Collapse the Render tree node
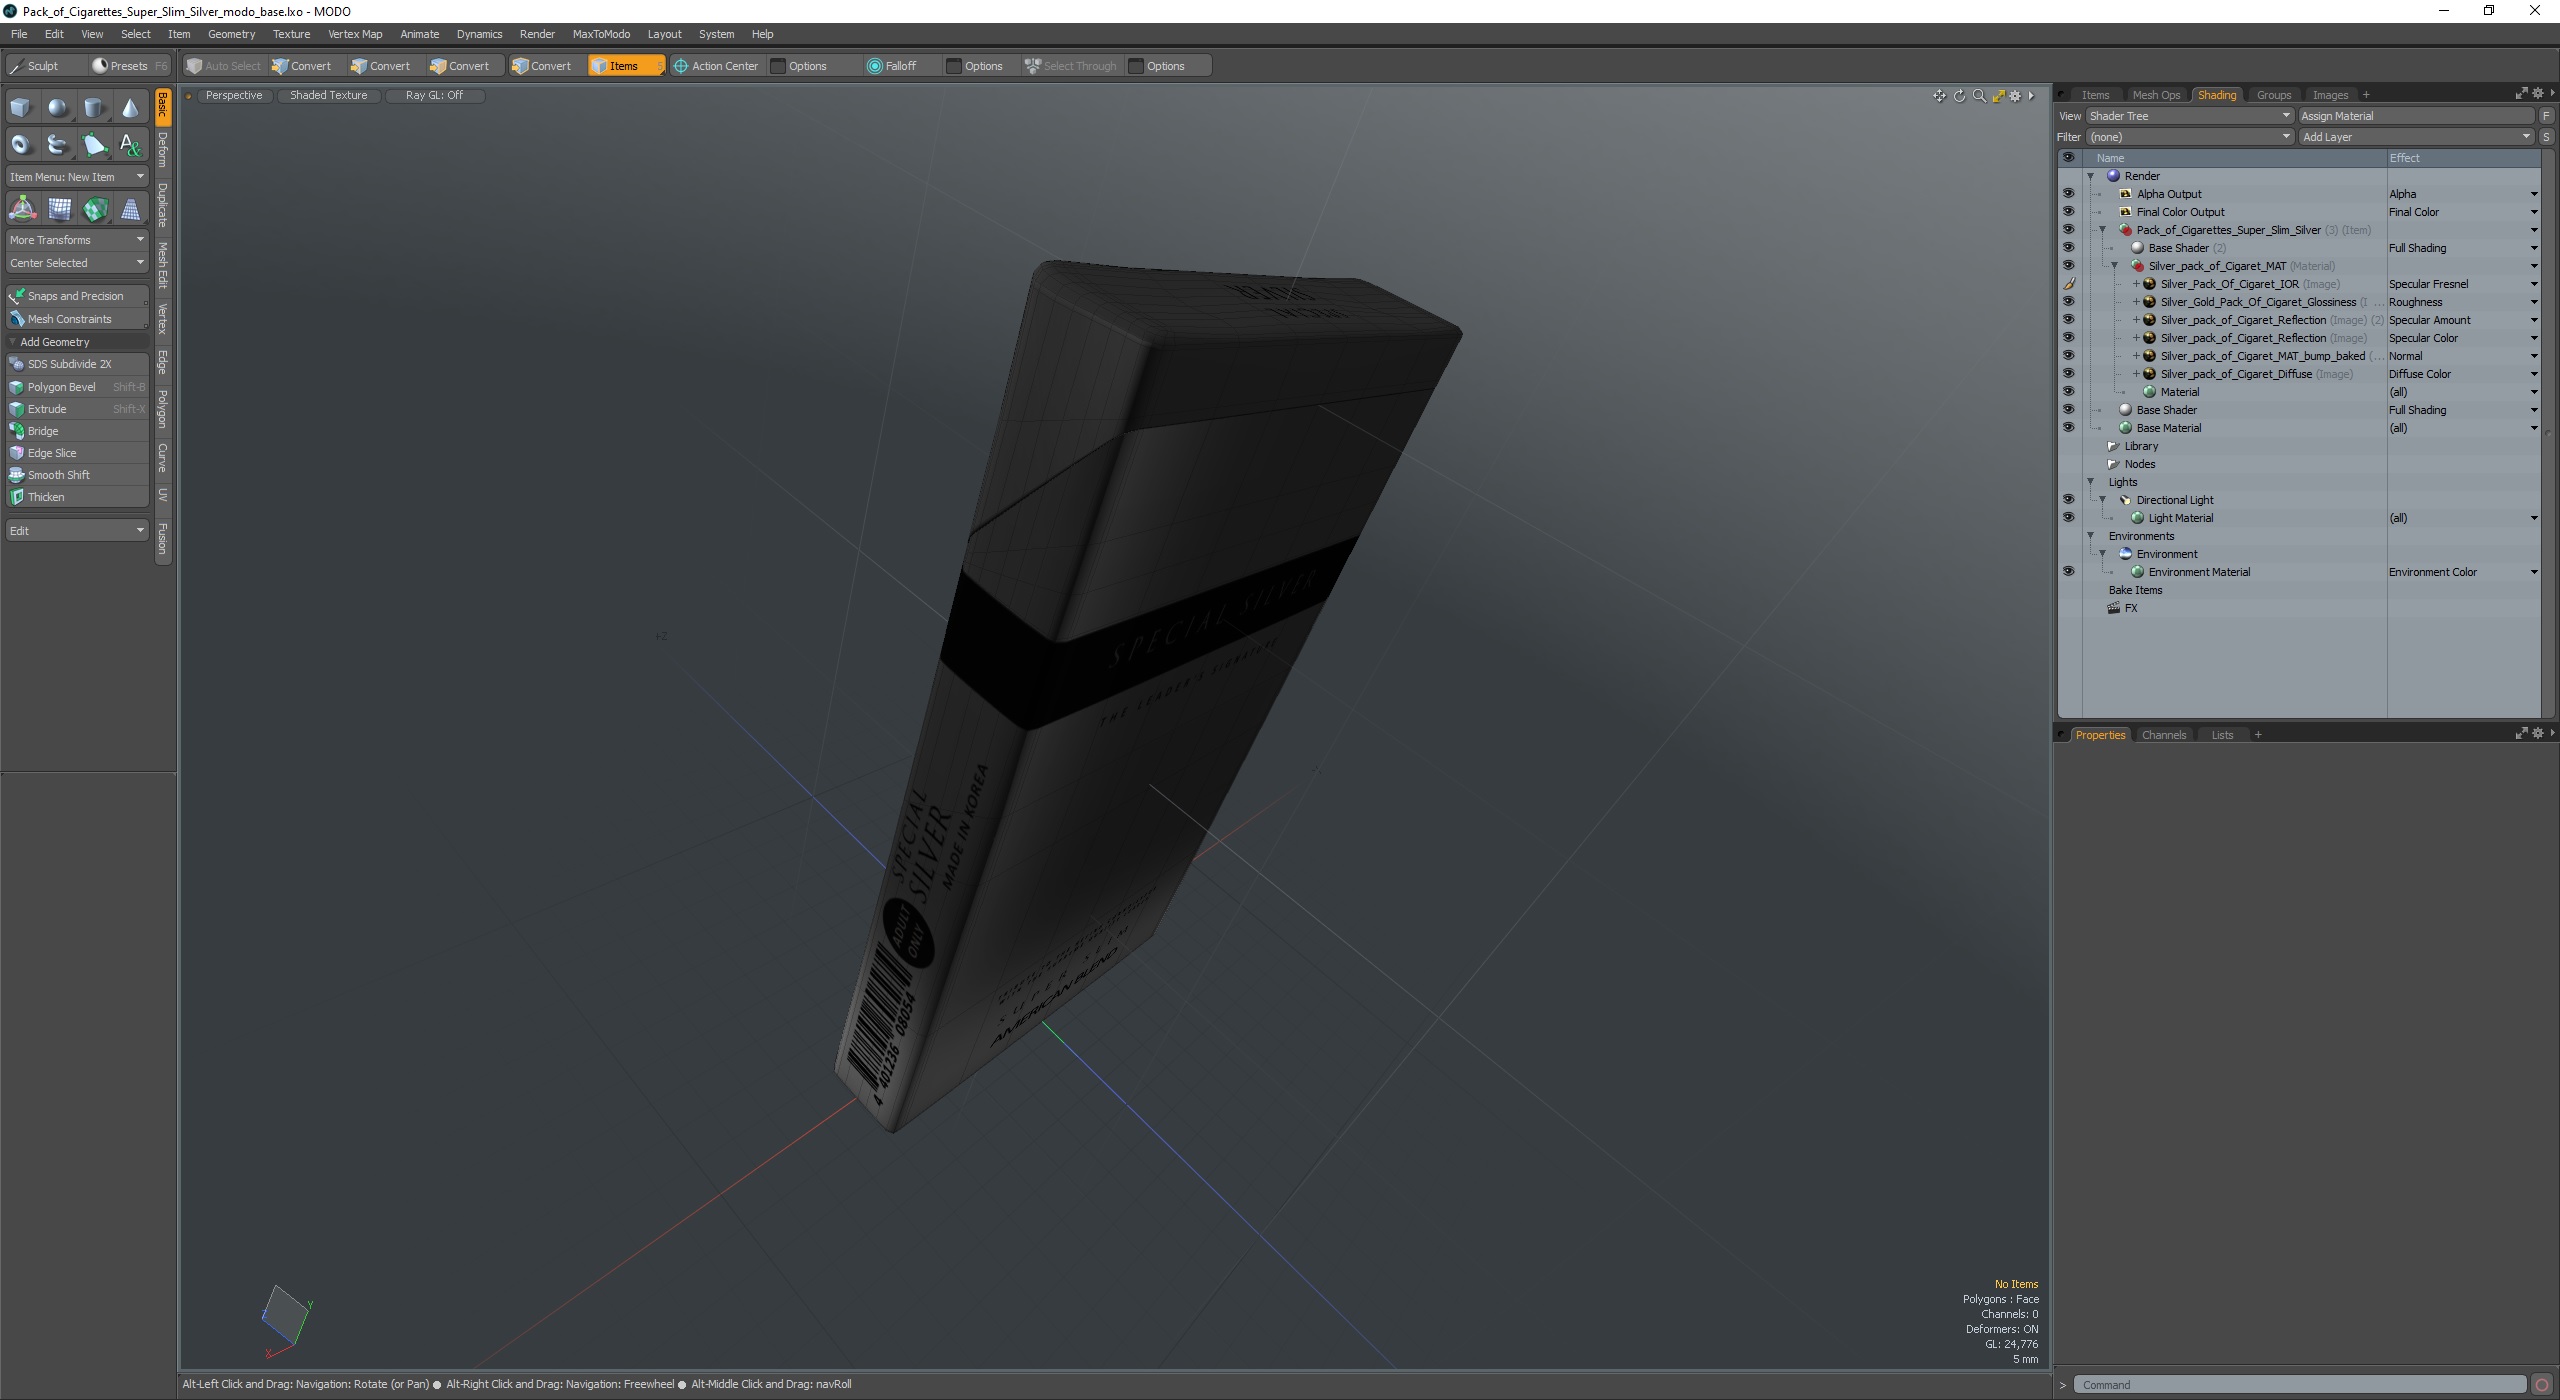Screen dimensions: 2560x1400 tap(2091, 176)
